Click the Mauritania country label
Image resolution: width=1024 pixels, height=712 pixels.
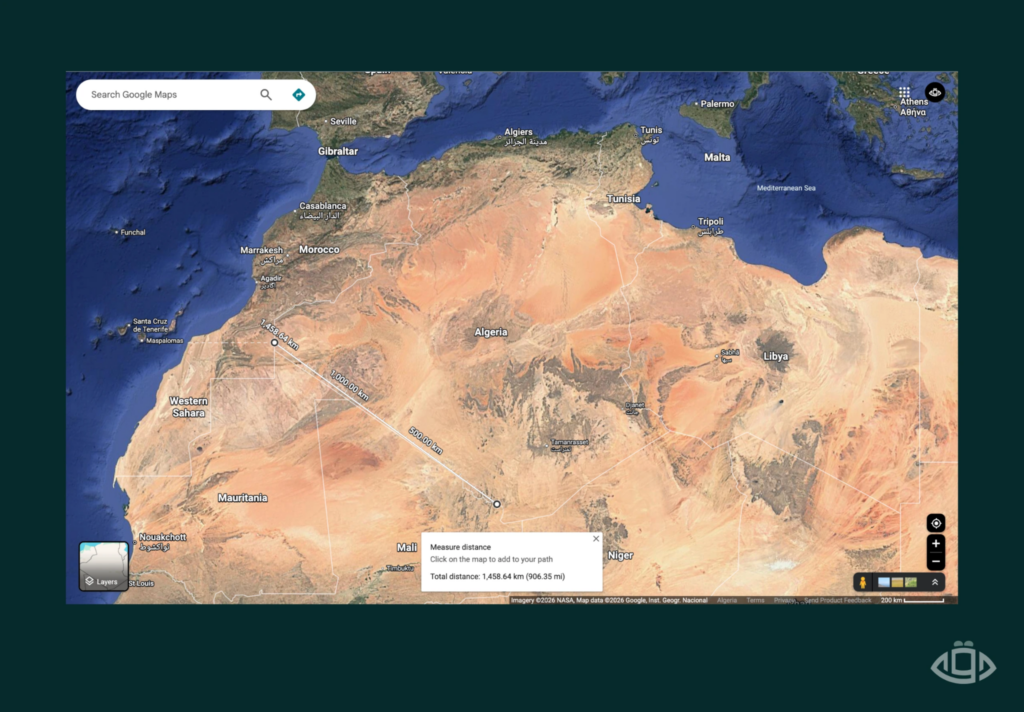coord(242,498)
